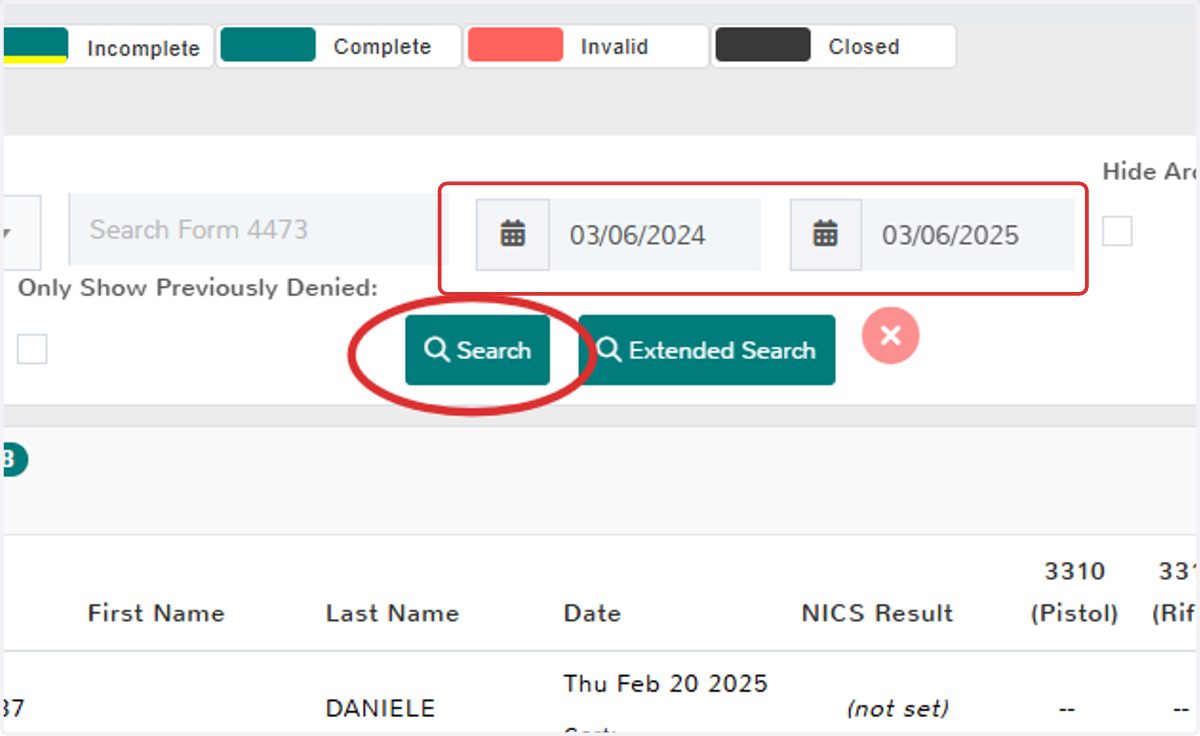Sort by the First Name column header

pyautogui.click(x=156, y=613)
